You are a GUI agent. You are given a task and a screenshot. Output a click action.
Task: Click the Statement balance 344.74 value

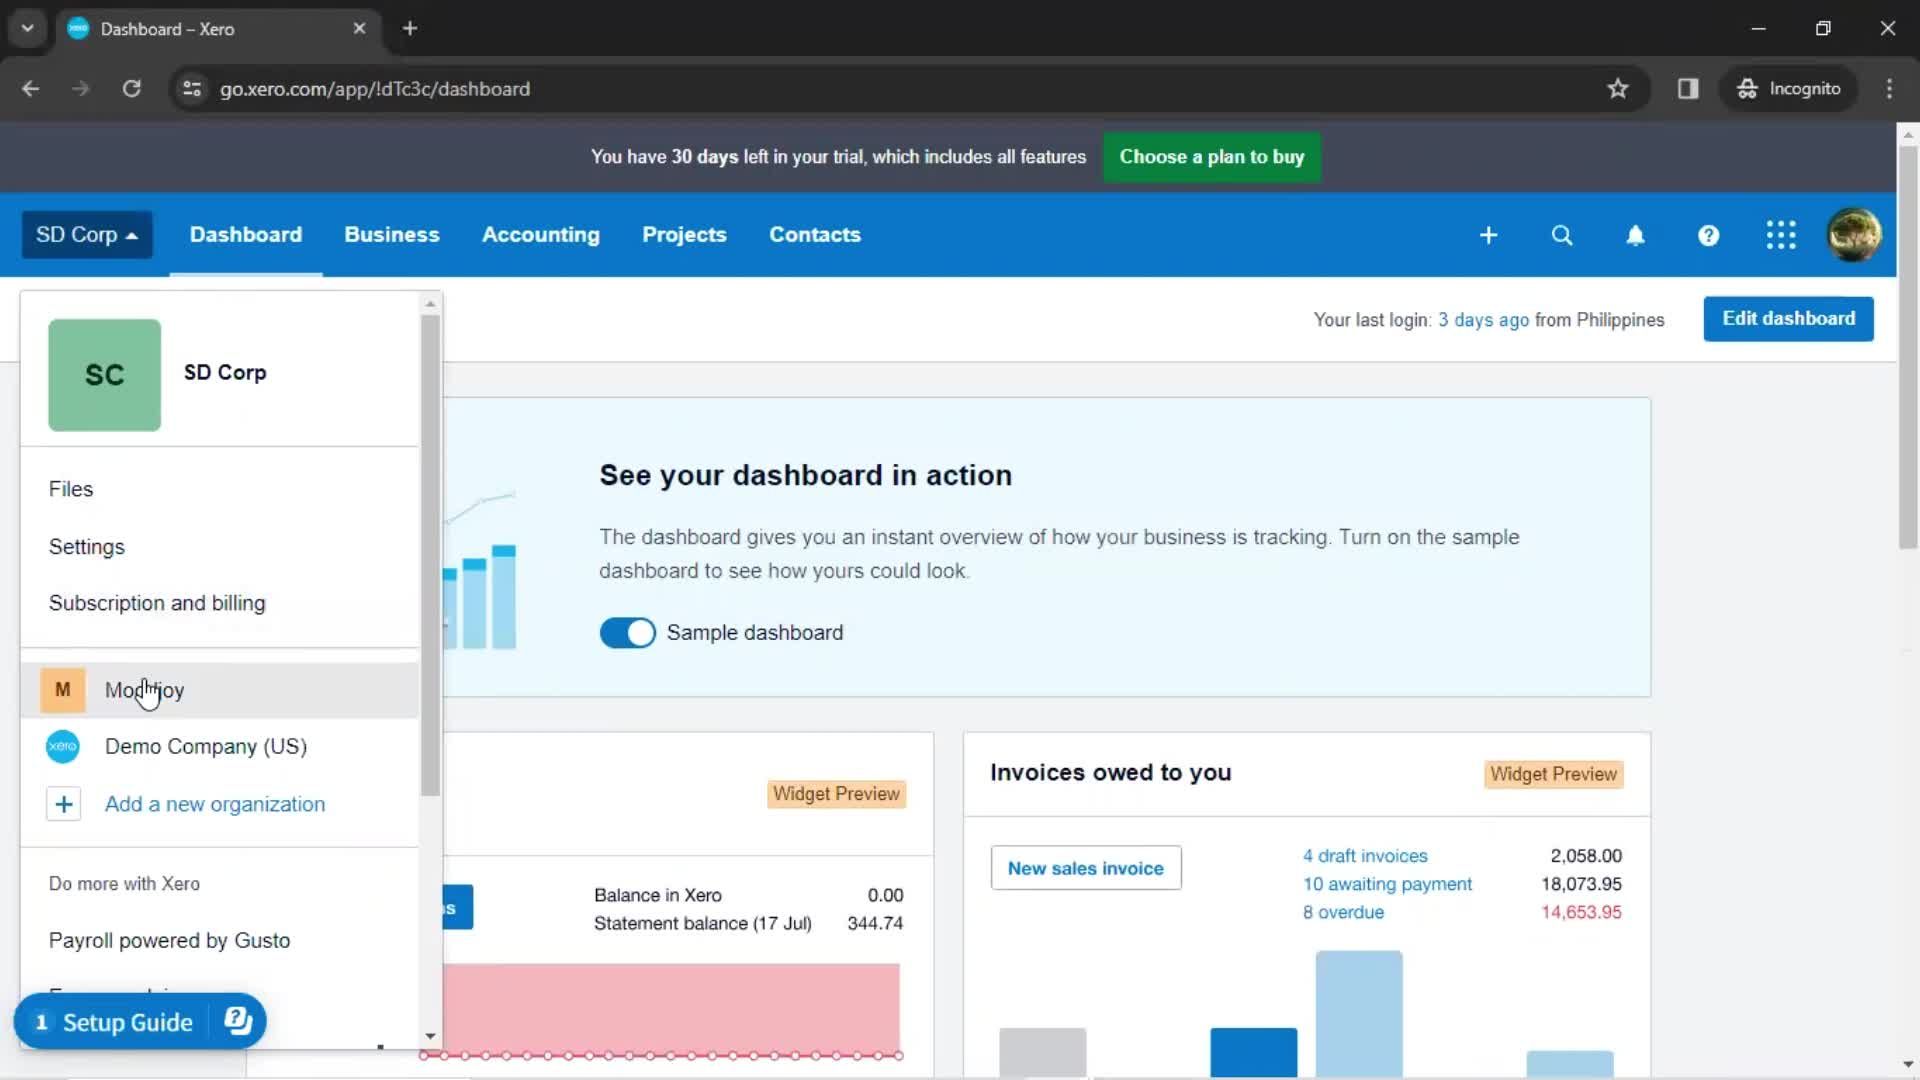pos(875,923)
